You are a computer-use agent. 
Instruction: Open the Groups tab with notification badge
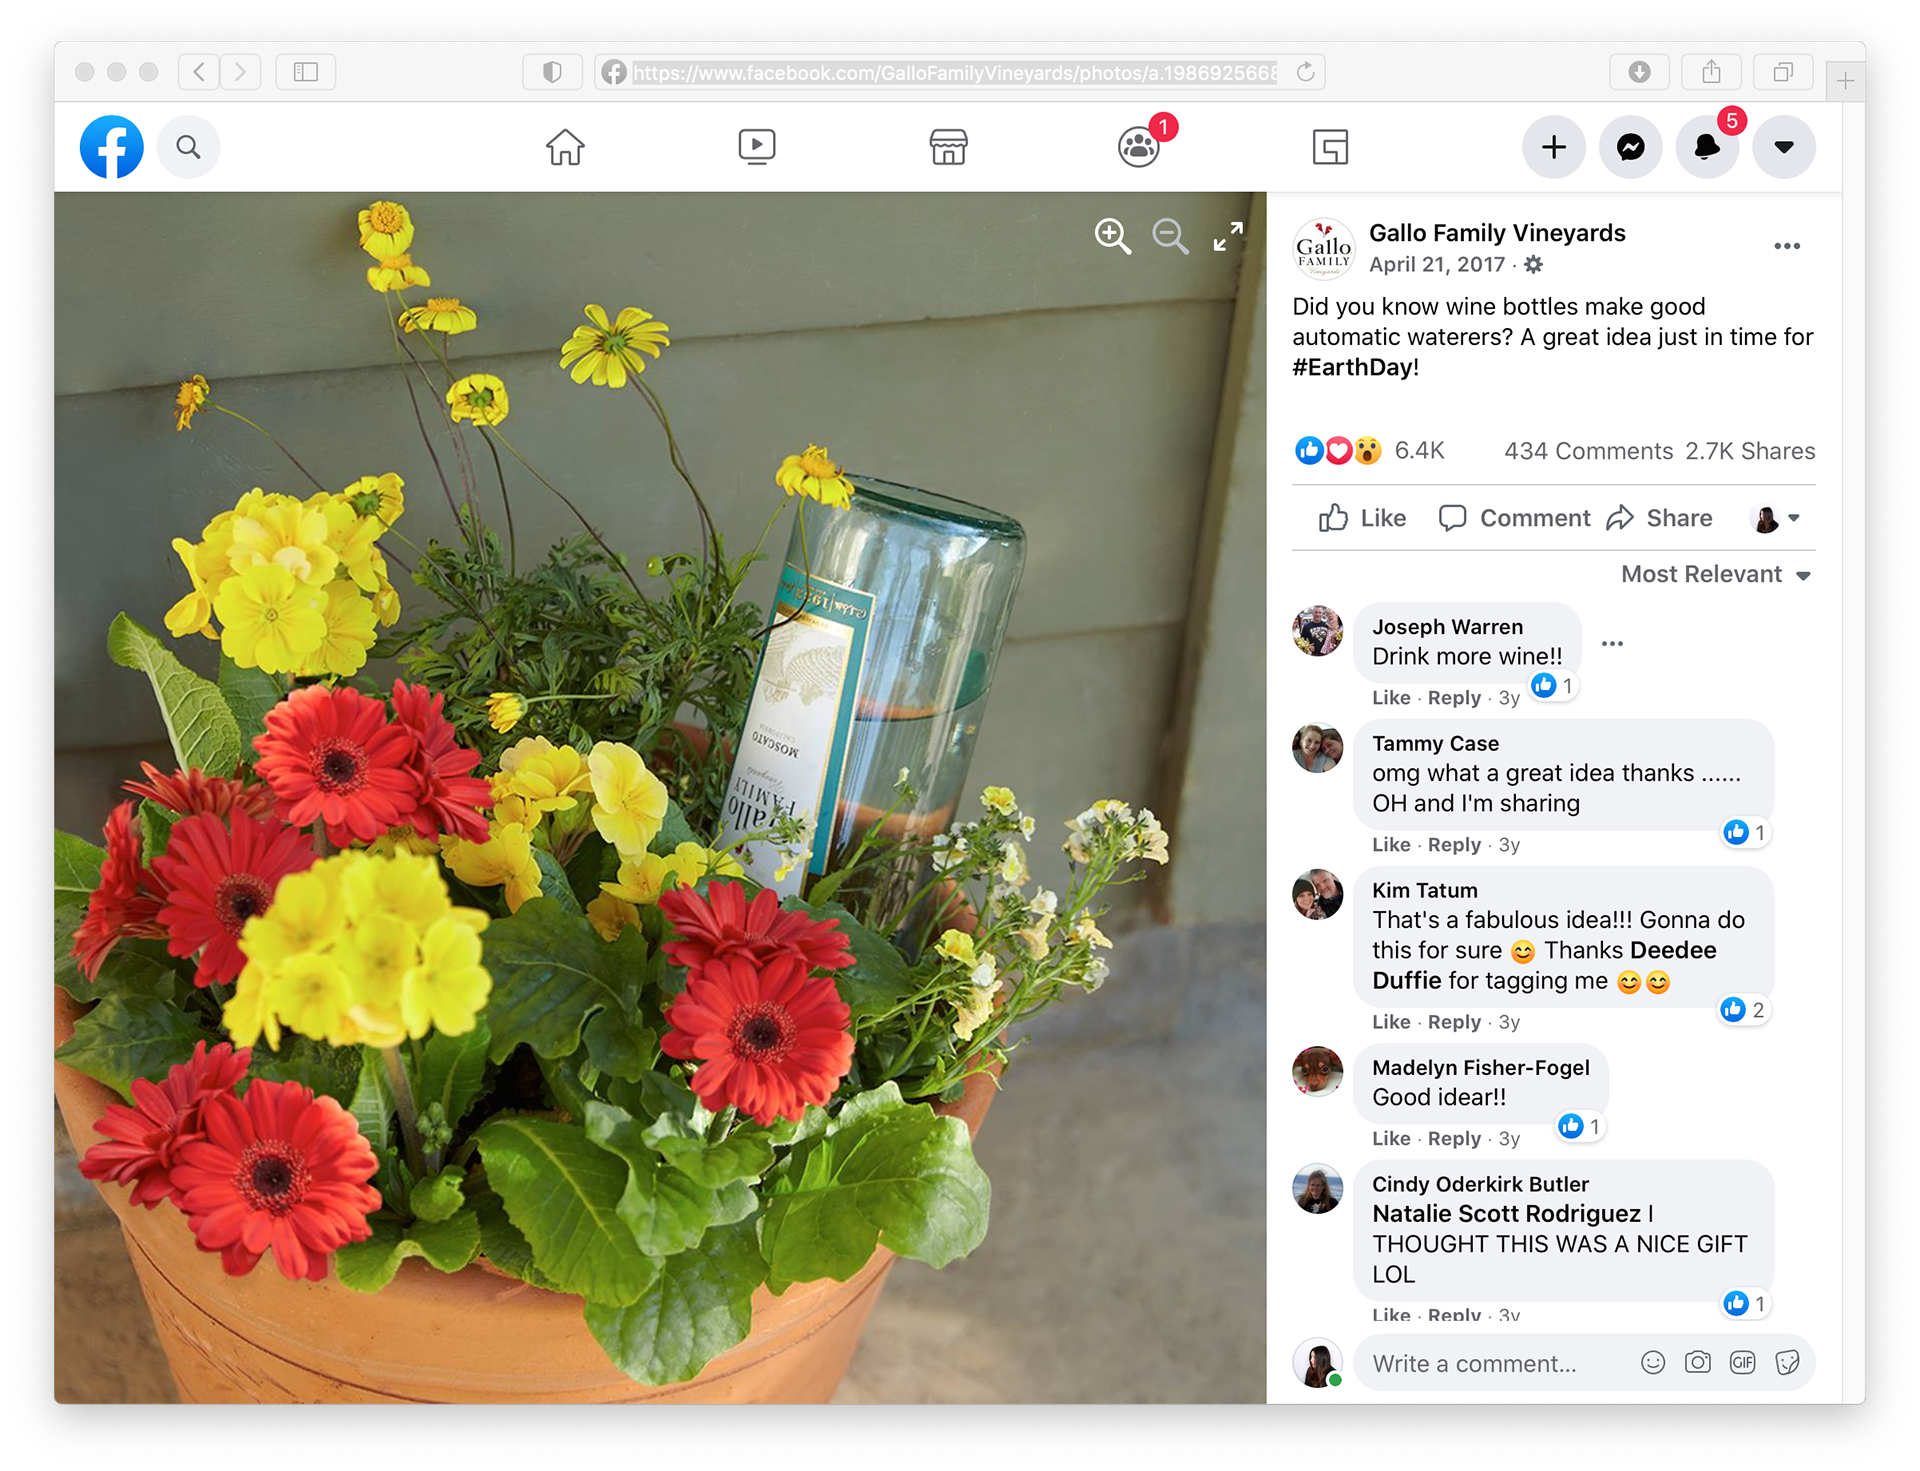tap(1140, 147)
